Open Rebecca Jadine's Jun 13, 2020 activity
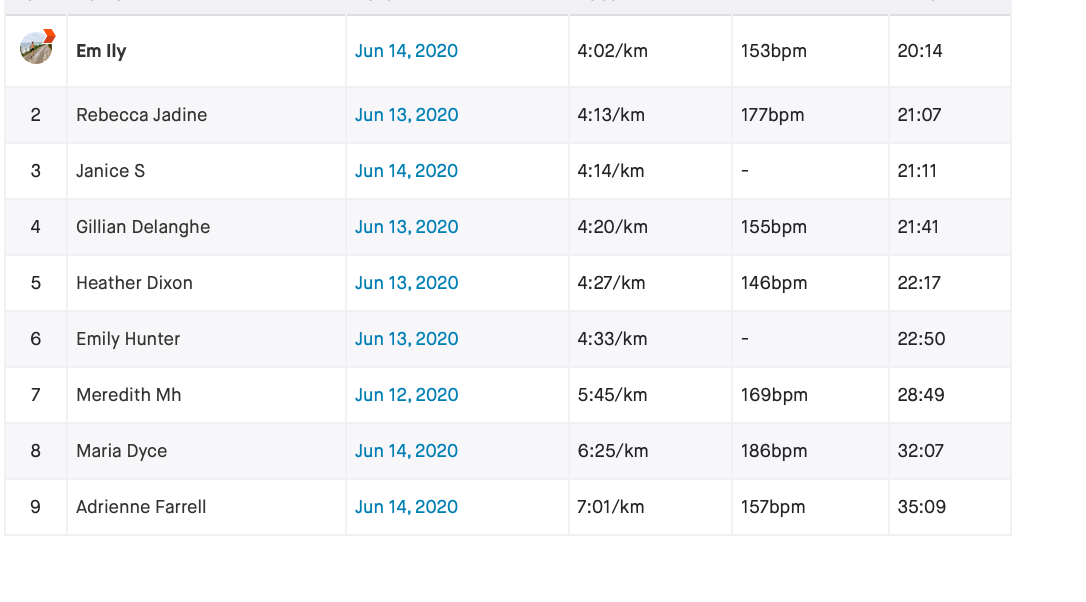 click(406, 115)
